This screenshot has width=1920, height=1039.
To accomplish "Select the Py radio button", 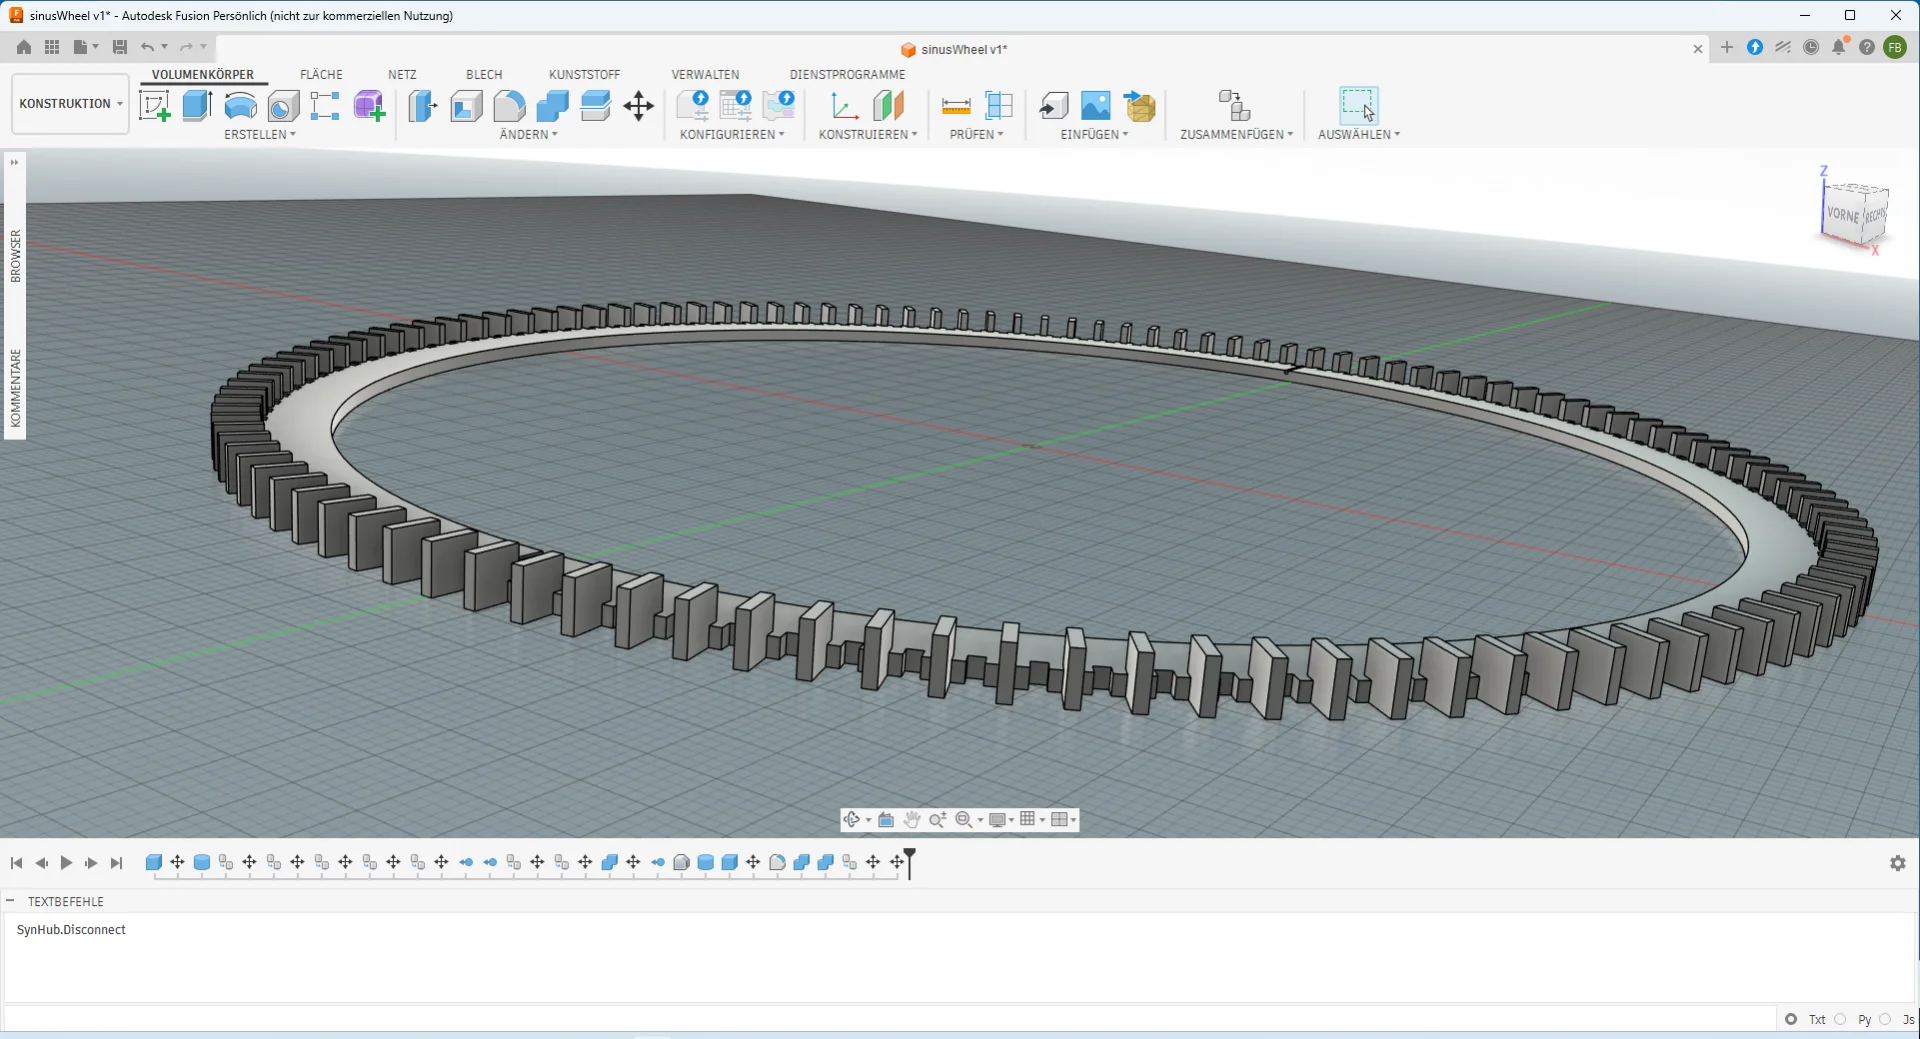I will (x=1840, y=1019).
